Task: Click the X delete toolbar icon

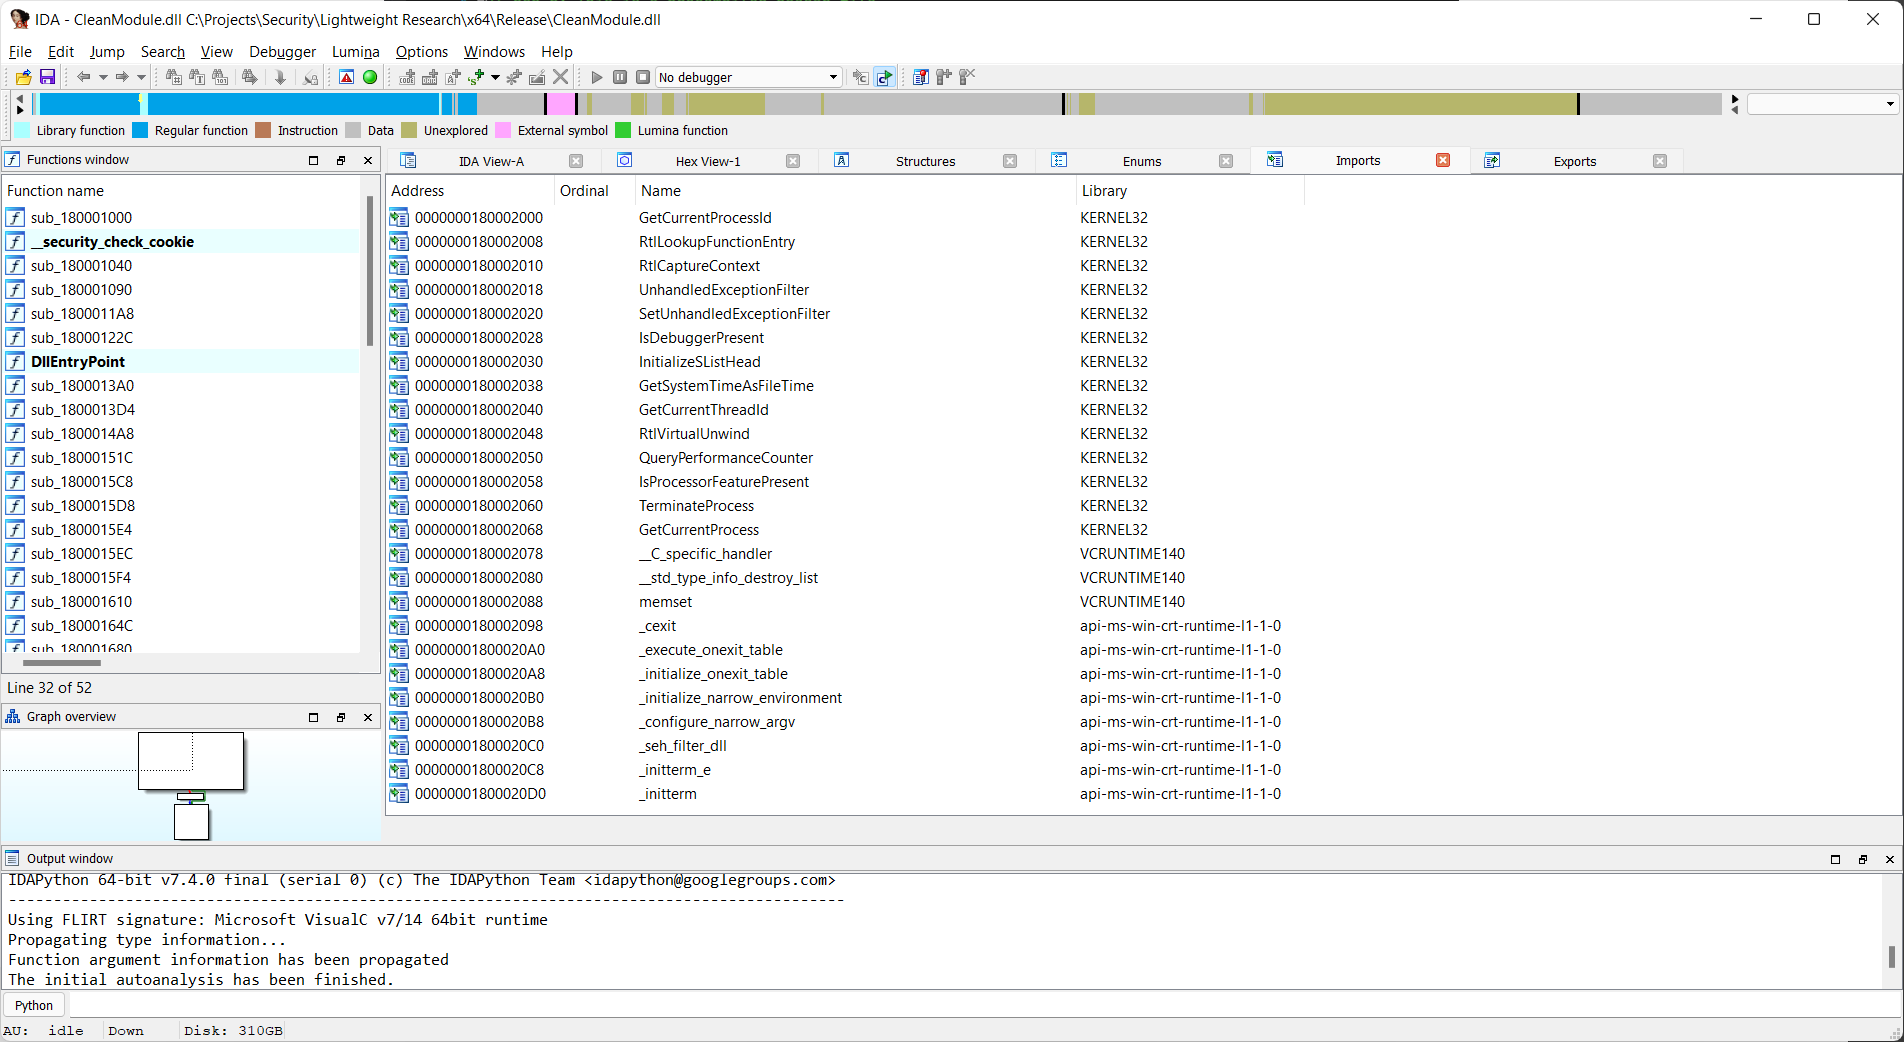Action: point(561,77)
